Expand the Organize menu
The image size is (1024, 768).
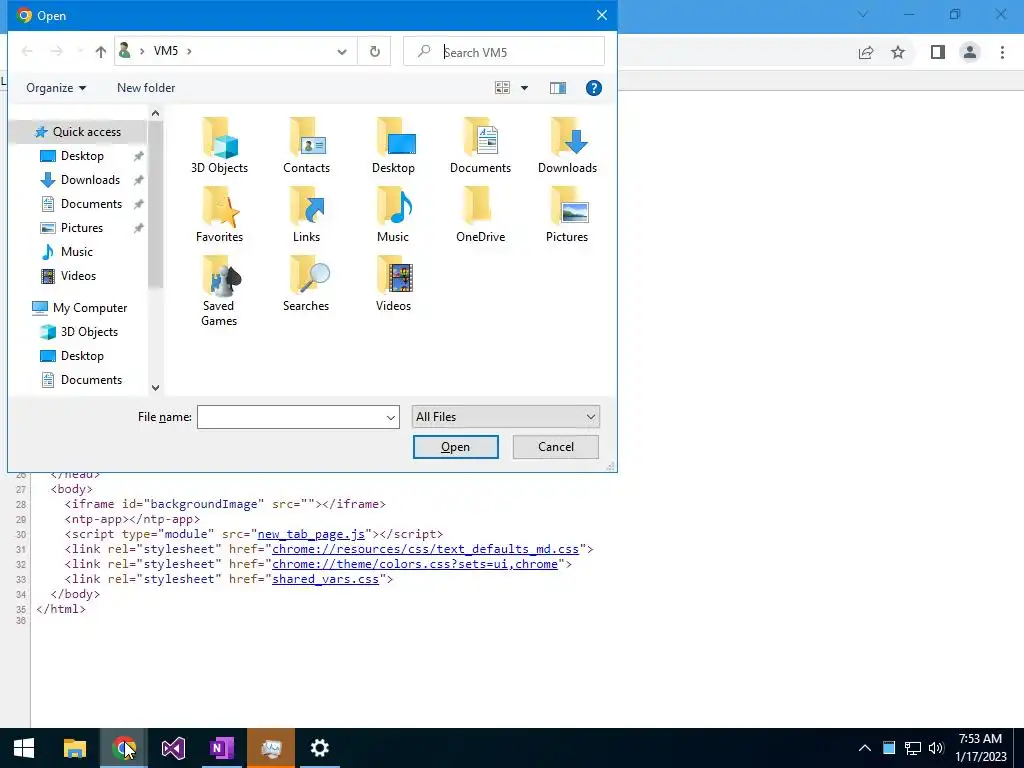[56, 88]
